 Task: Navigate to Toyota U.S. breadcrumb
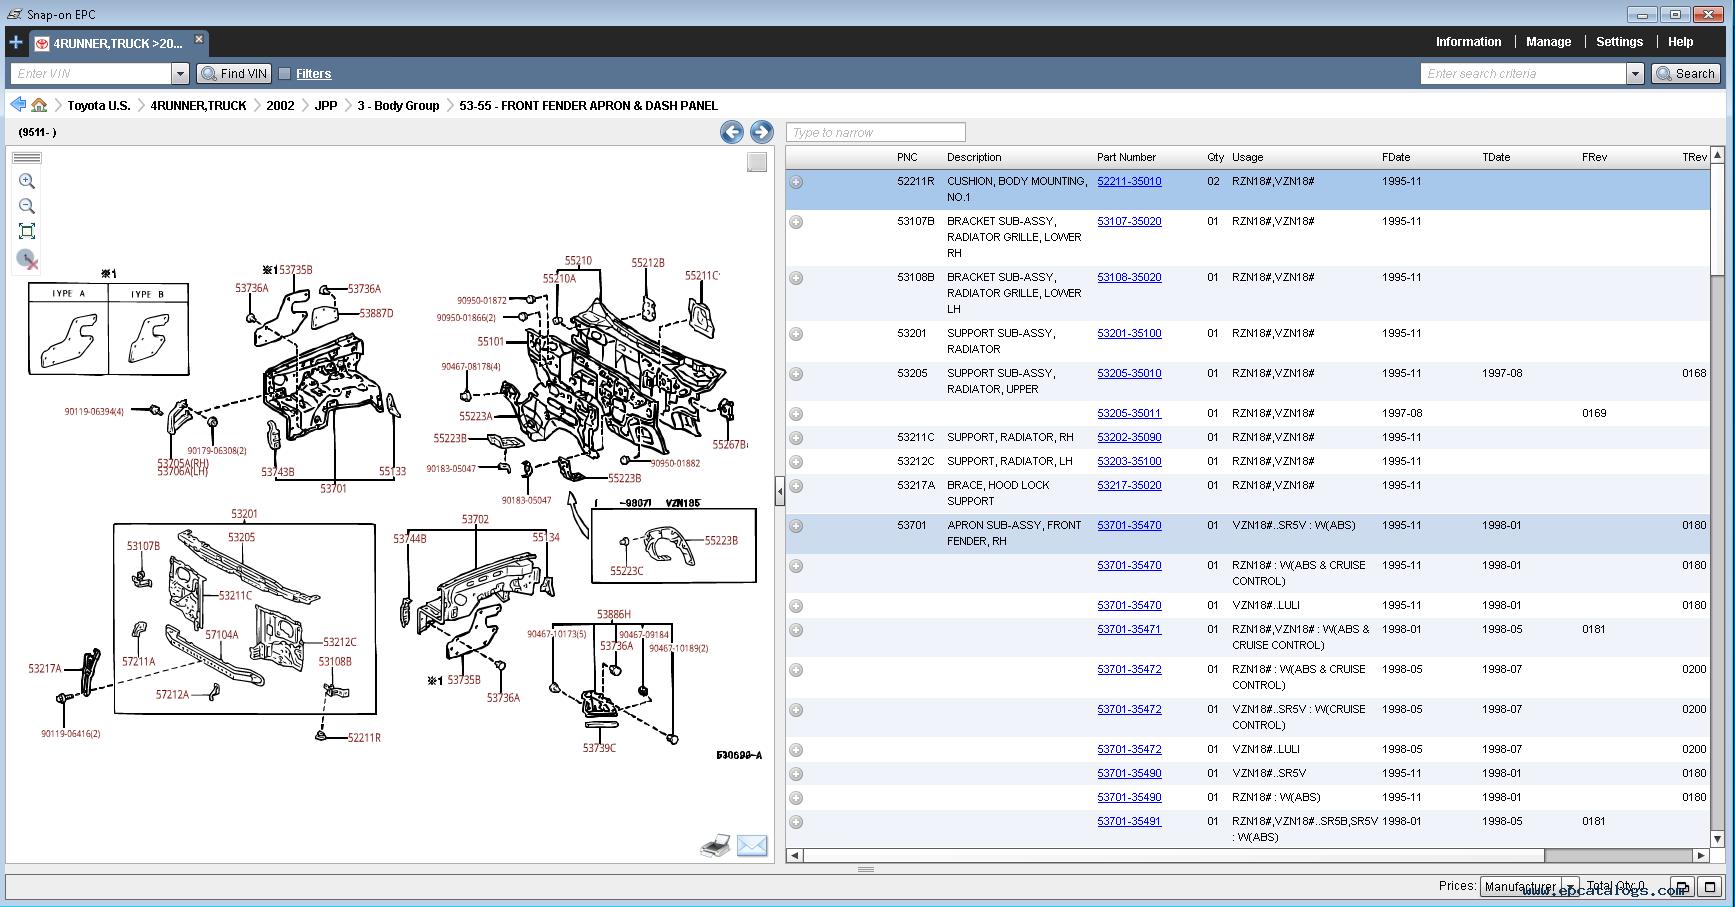click(x=99, y=105)
